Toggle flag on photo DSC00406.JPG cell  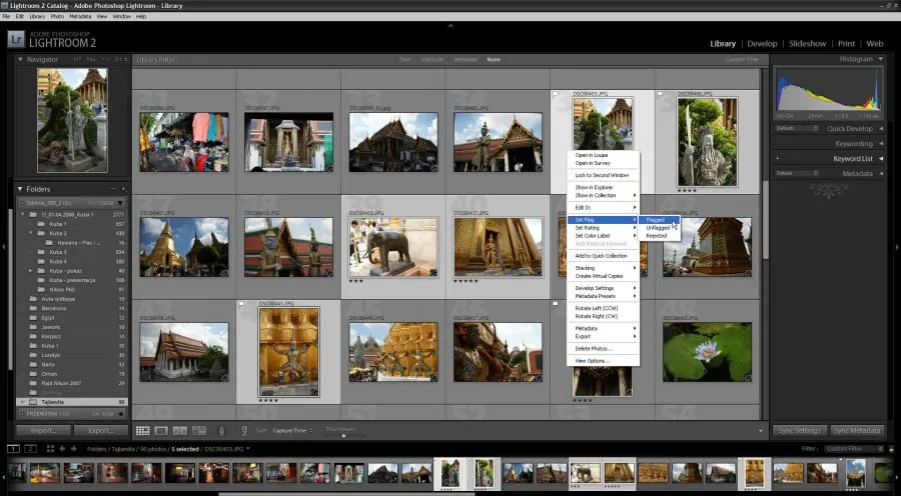click(x=661, y=94)
